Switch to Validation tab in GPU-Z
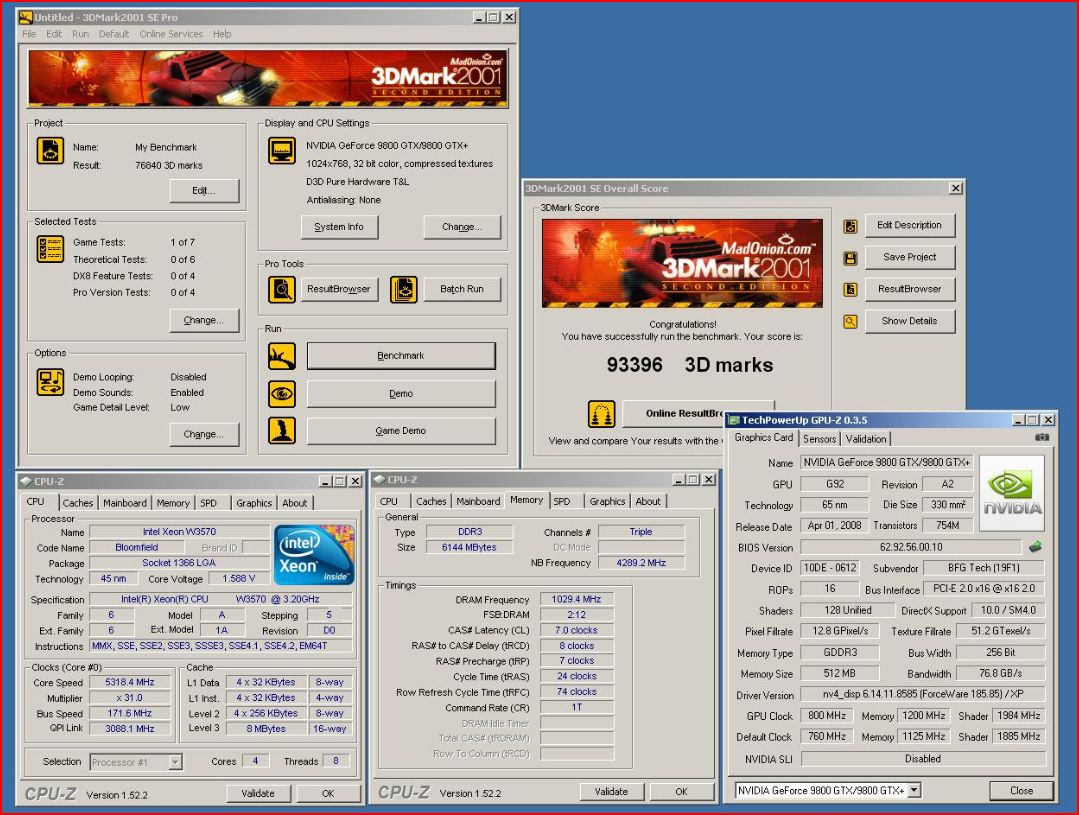Screen dimensions: 1079x815 (866, 438)
